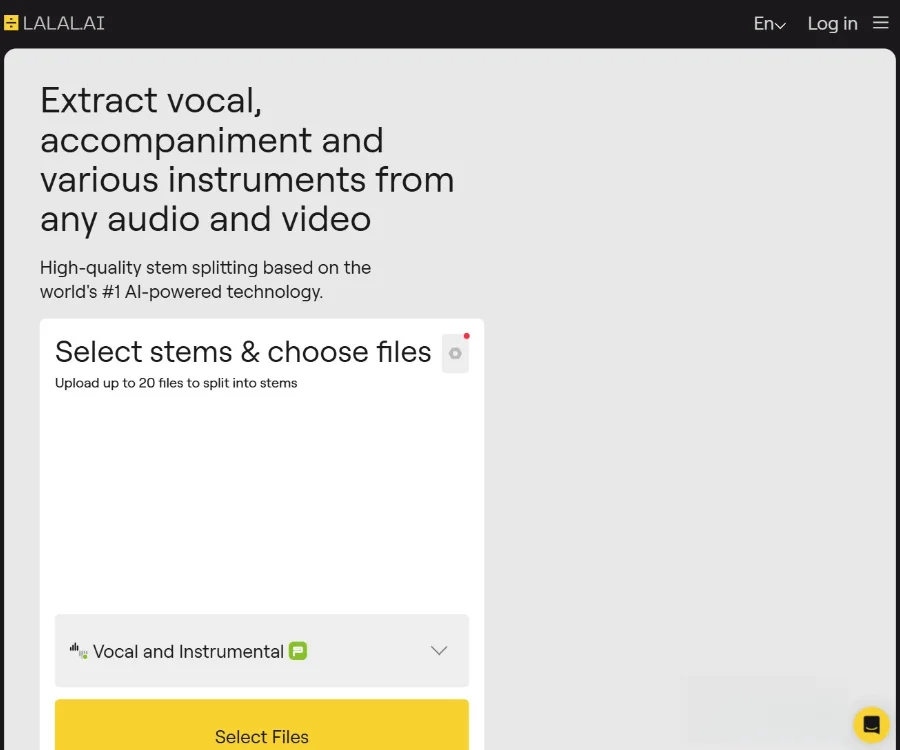Click the yellow LALALAI logo square

(x=11, y=22)
